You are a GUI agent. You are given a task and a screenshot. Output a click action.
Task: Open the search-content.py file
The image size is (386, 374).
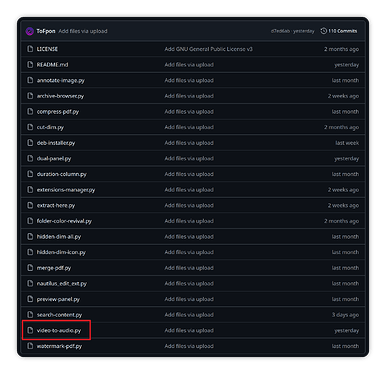(x=59, y=315)
